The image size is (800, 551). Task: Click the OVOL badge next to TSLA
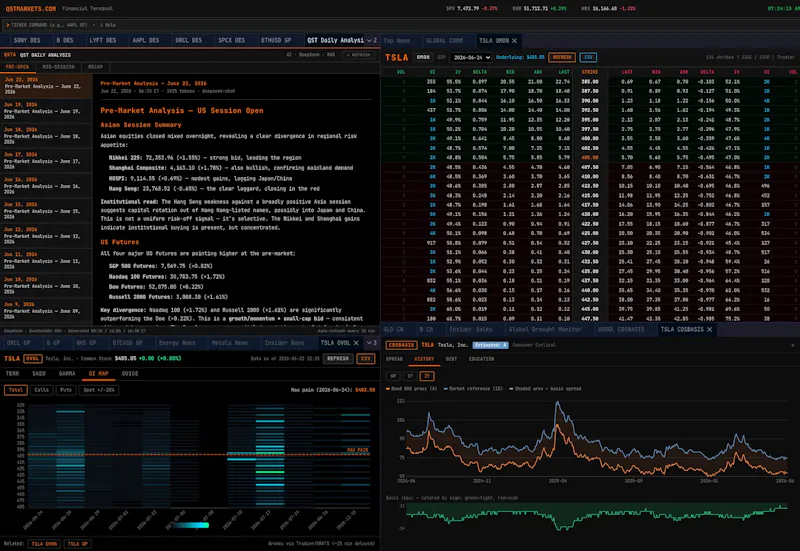point(33,359)
